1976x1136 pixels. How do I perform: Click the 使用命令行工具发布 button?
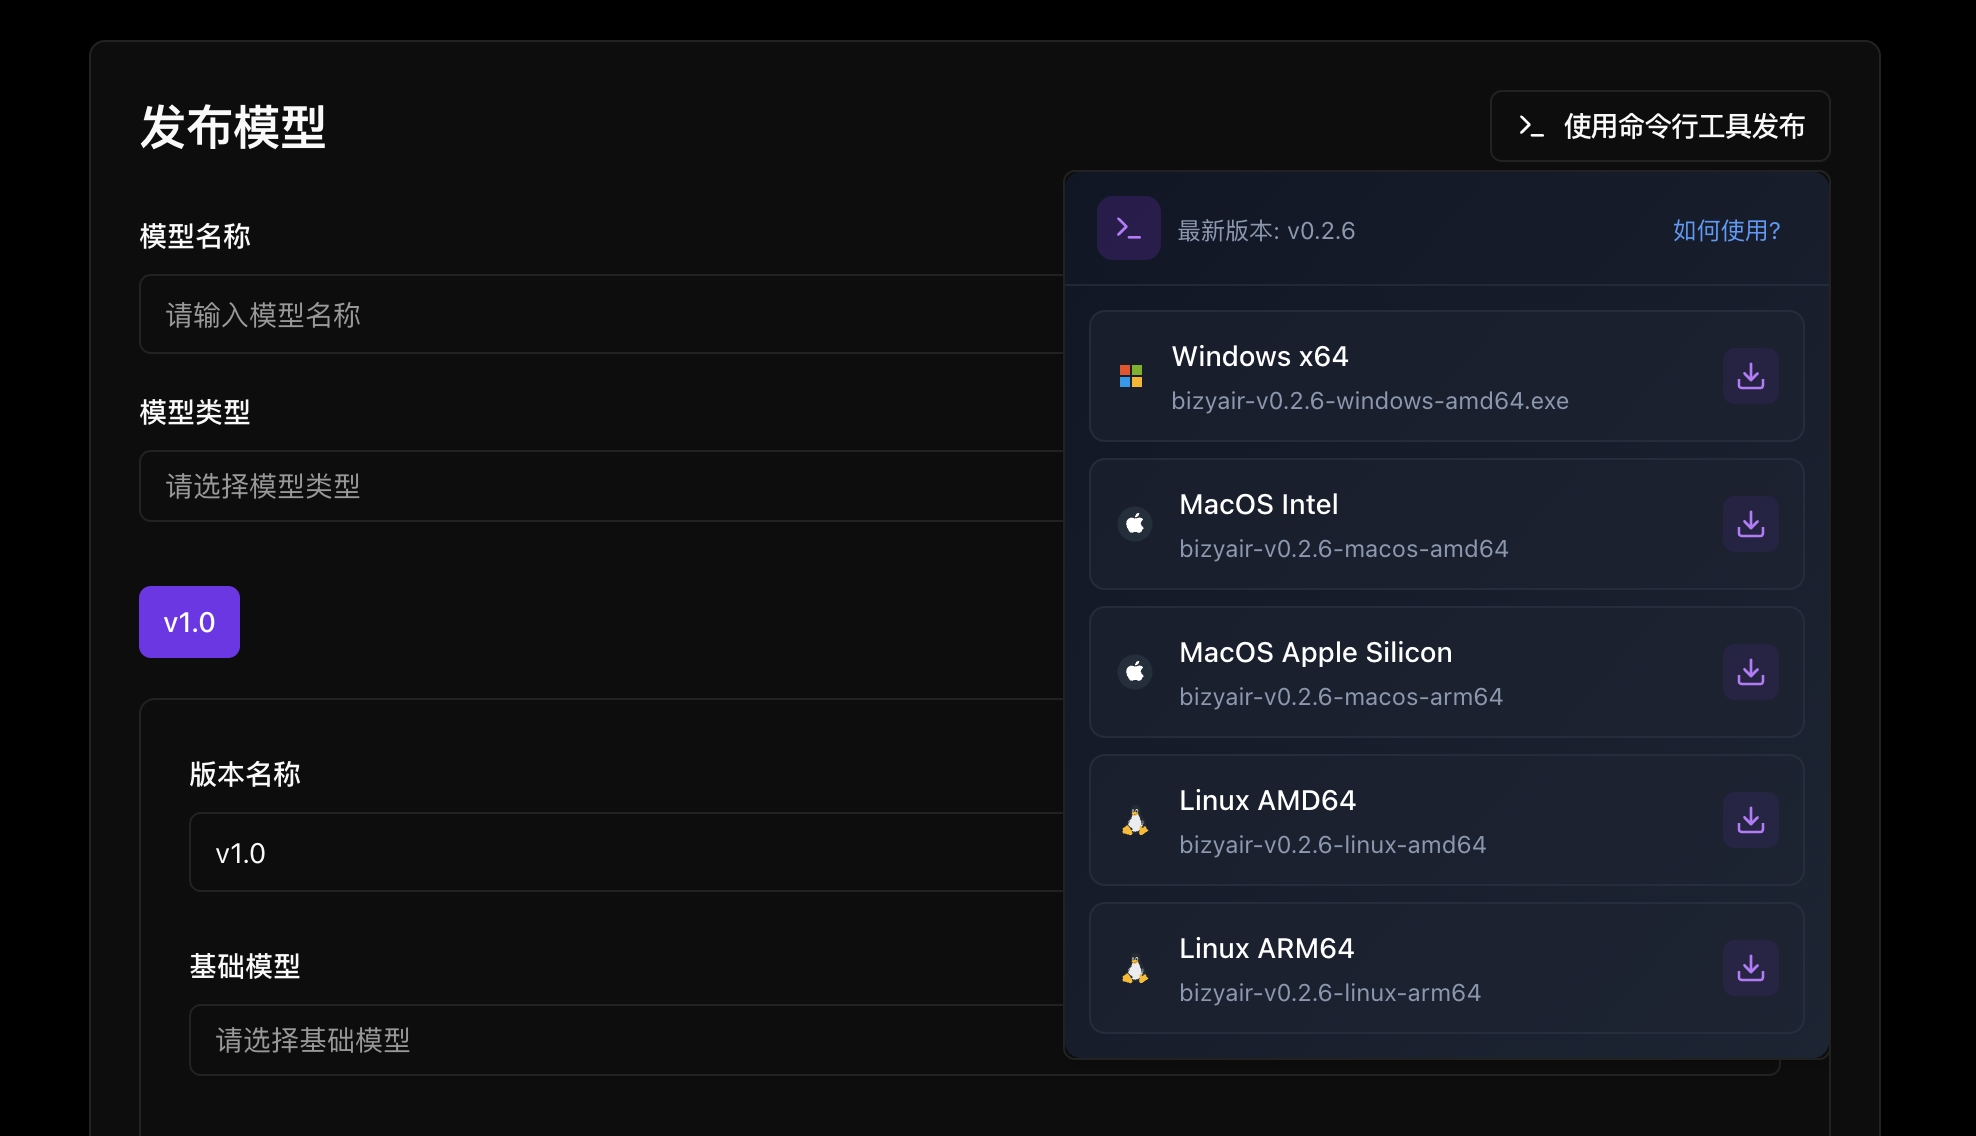(x=1660, y=126)
